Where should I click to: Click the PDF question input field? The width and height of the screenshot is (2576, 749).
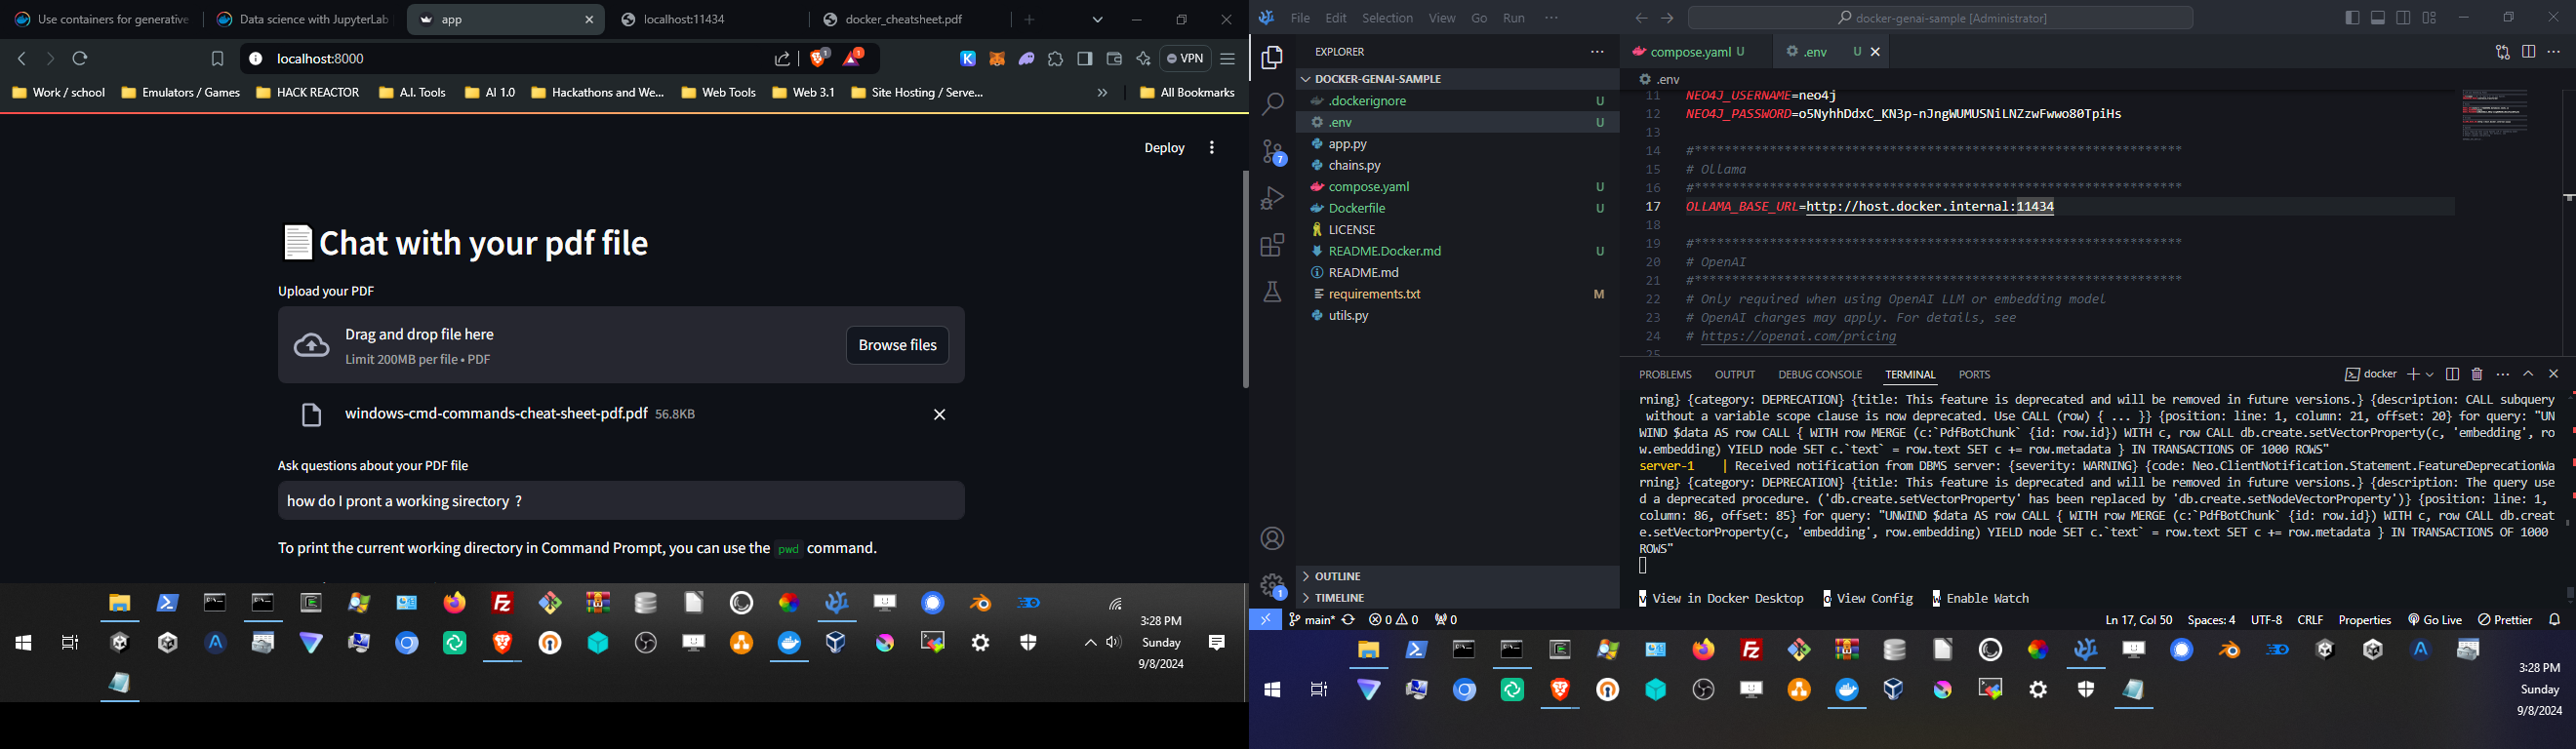(x=621, y=501)
